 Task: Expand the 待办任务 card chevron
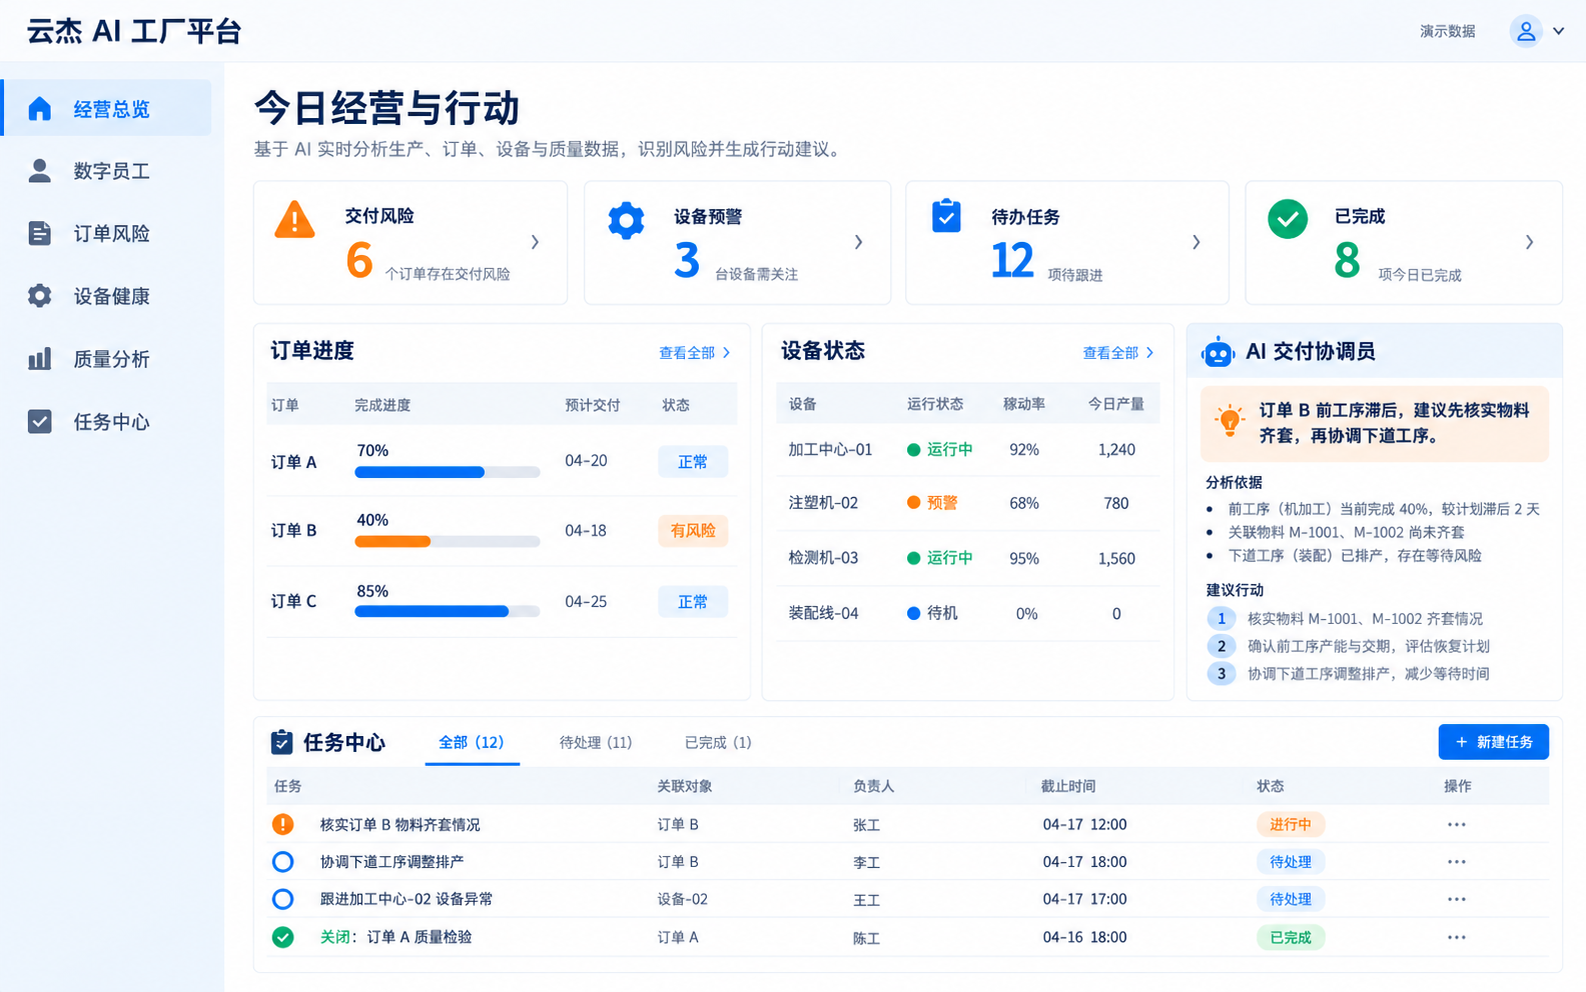point(1196,242)
